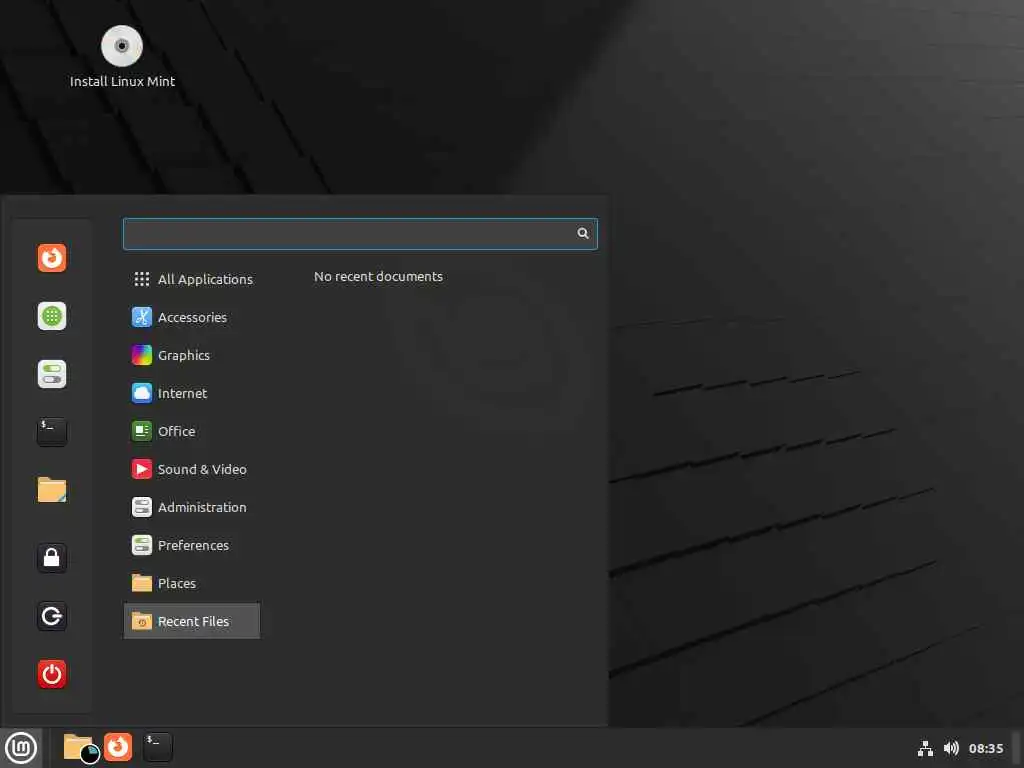1024x768 pixels.
Task: Open Files from the bottom panel
Action: 79,747
